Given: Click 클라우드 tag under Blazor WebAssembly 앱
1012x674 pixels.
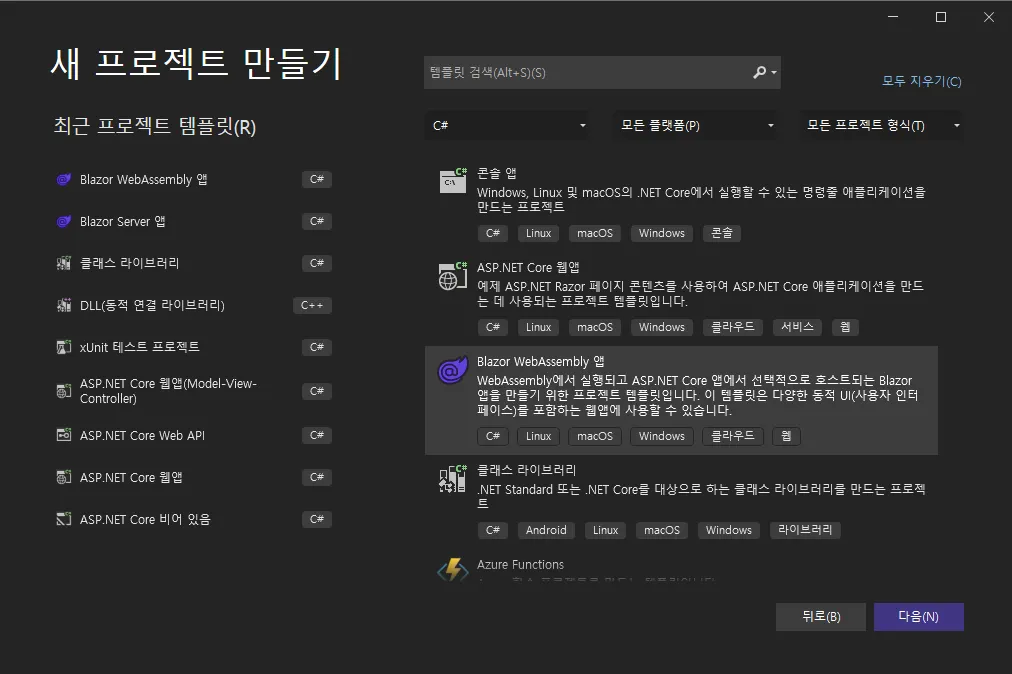Looking at the screenshot, I should tap(733, 436).
